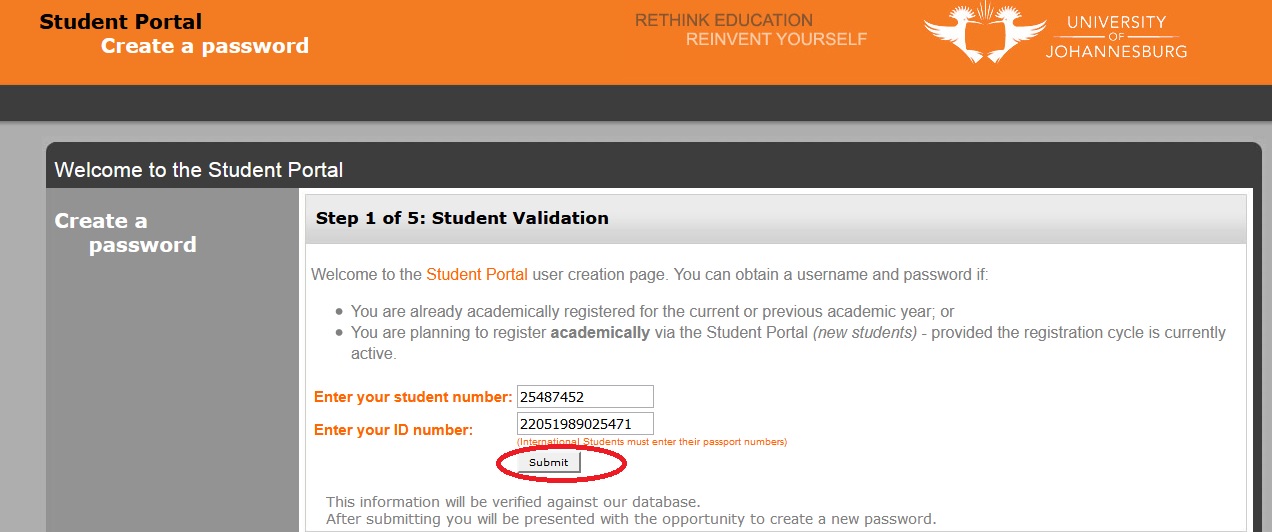Click the International Students passport note

[652, 442]
